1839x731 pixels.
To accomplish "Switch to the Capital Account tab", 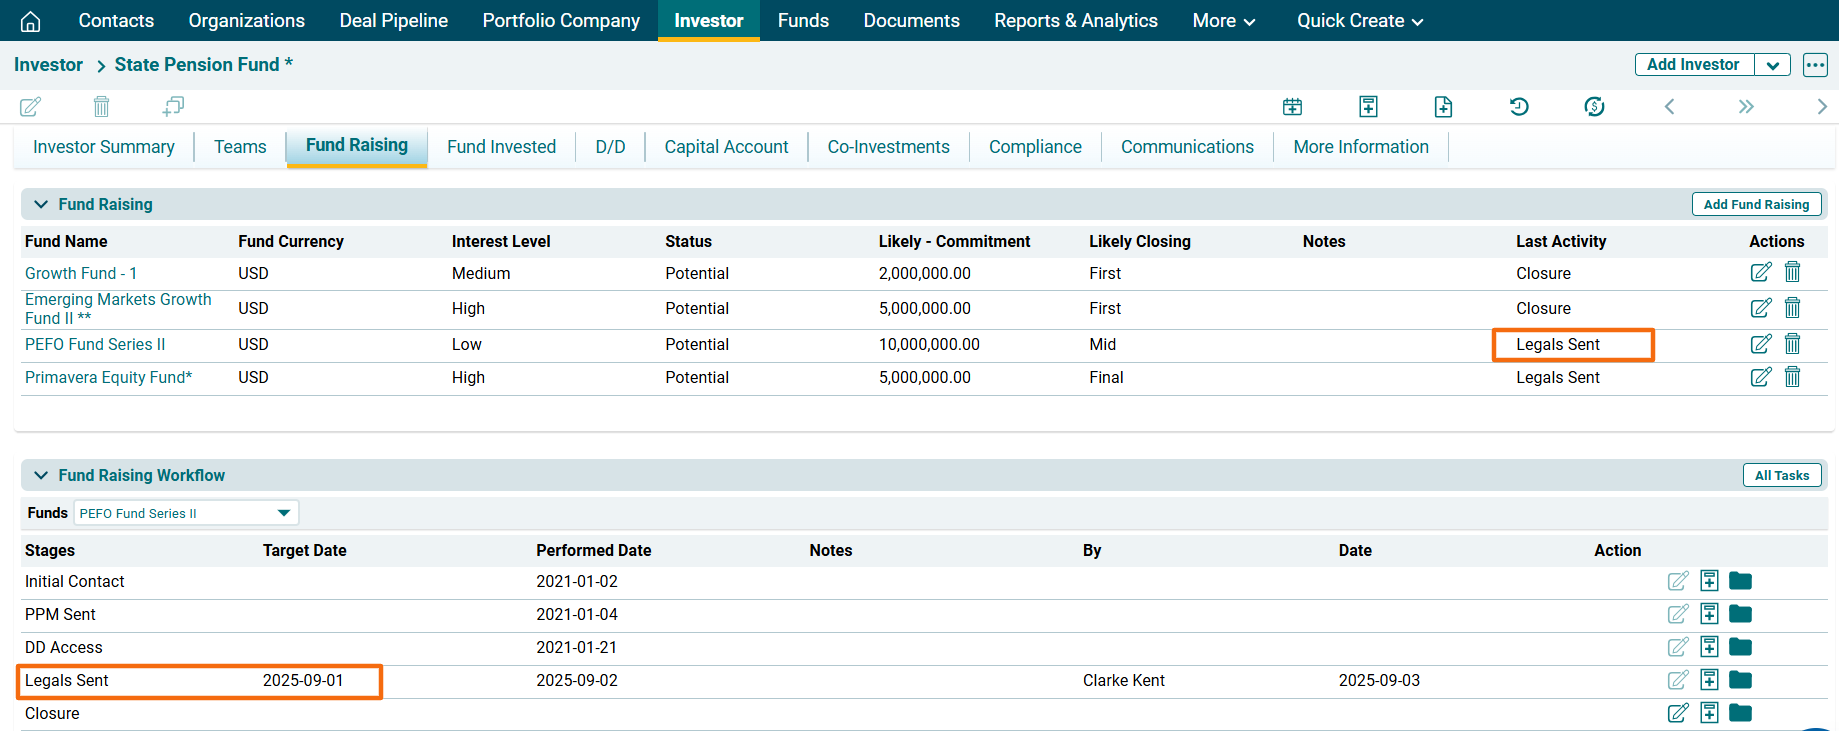I will (726, 147).
